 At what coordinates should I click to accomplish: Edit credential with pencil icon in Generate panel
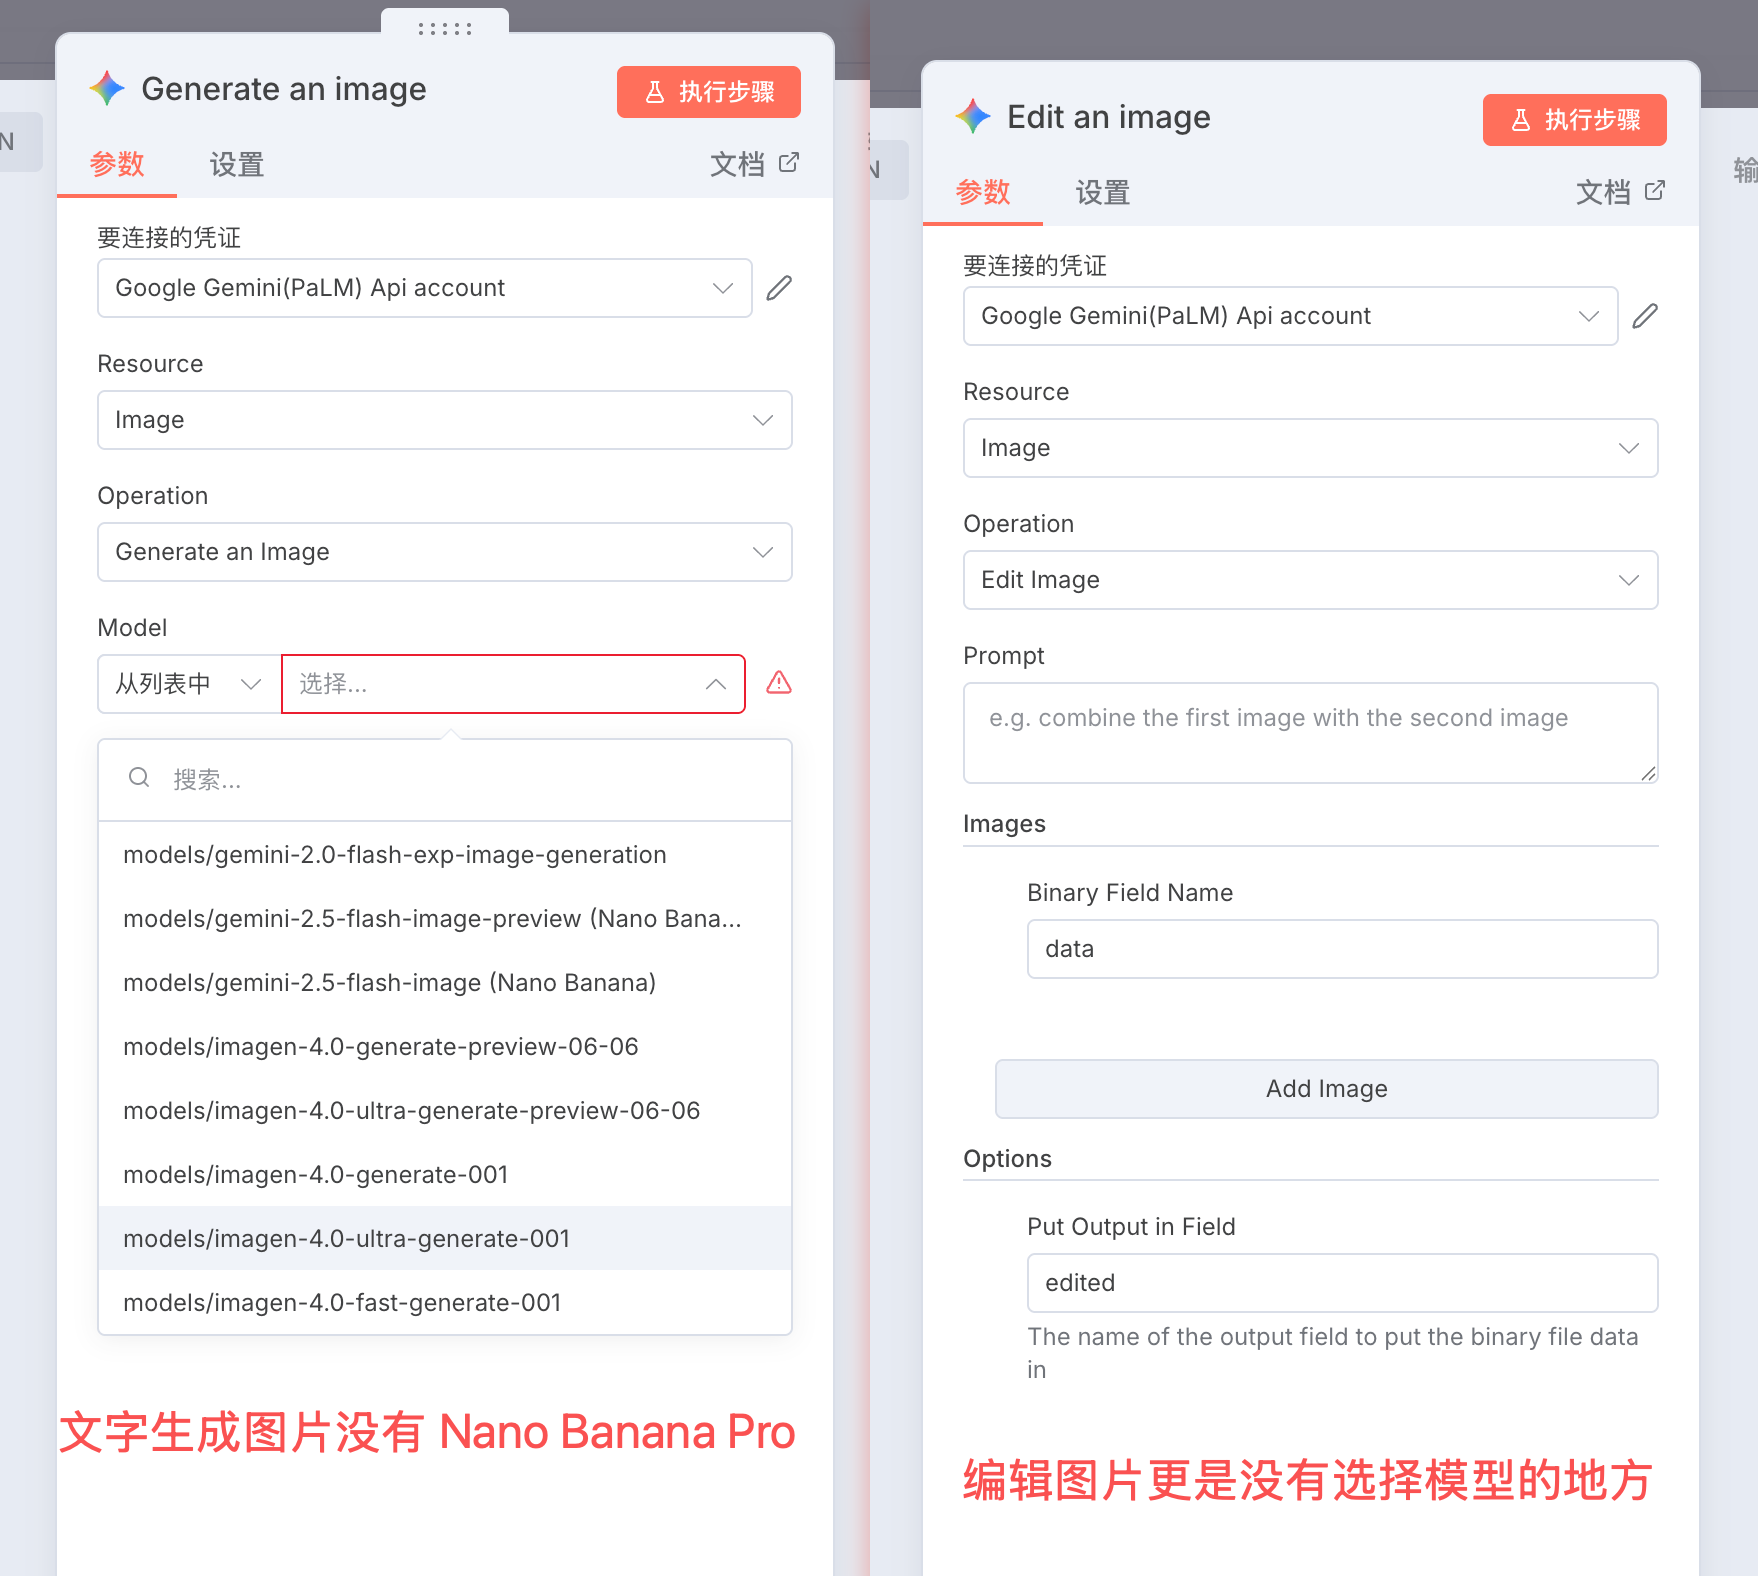pos(779,288)
